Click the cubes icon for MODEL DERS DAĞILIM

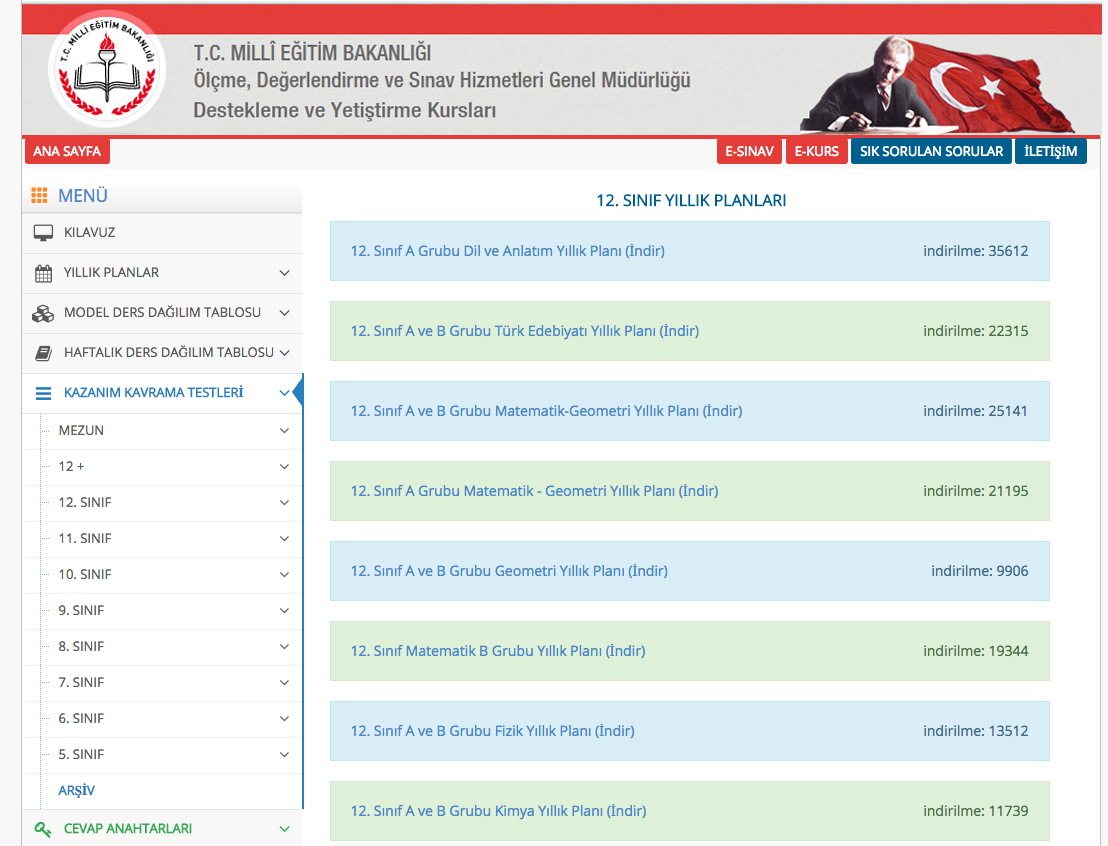coord(43,313)
